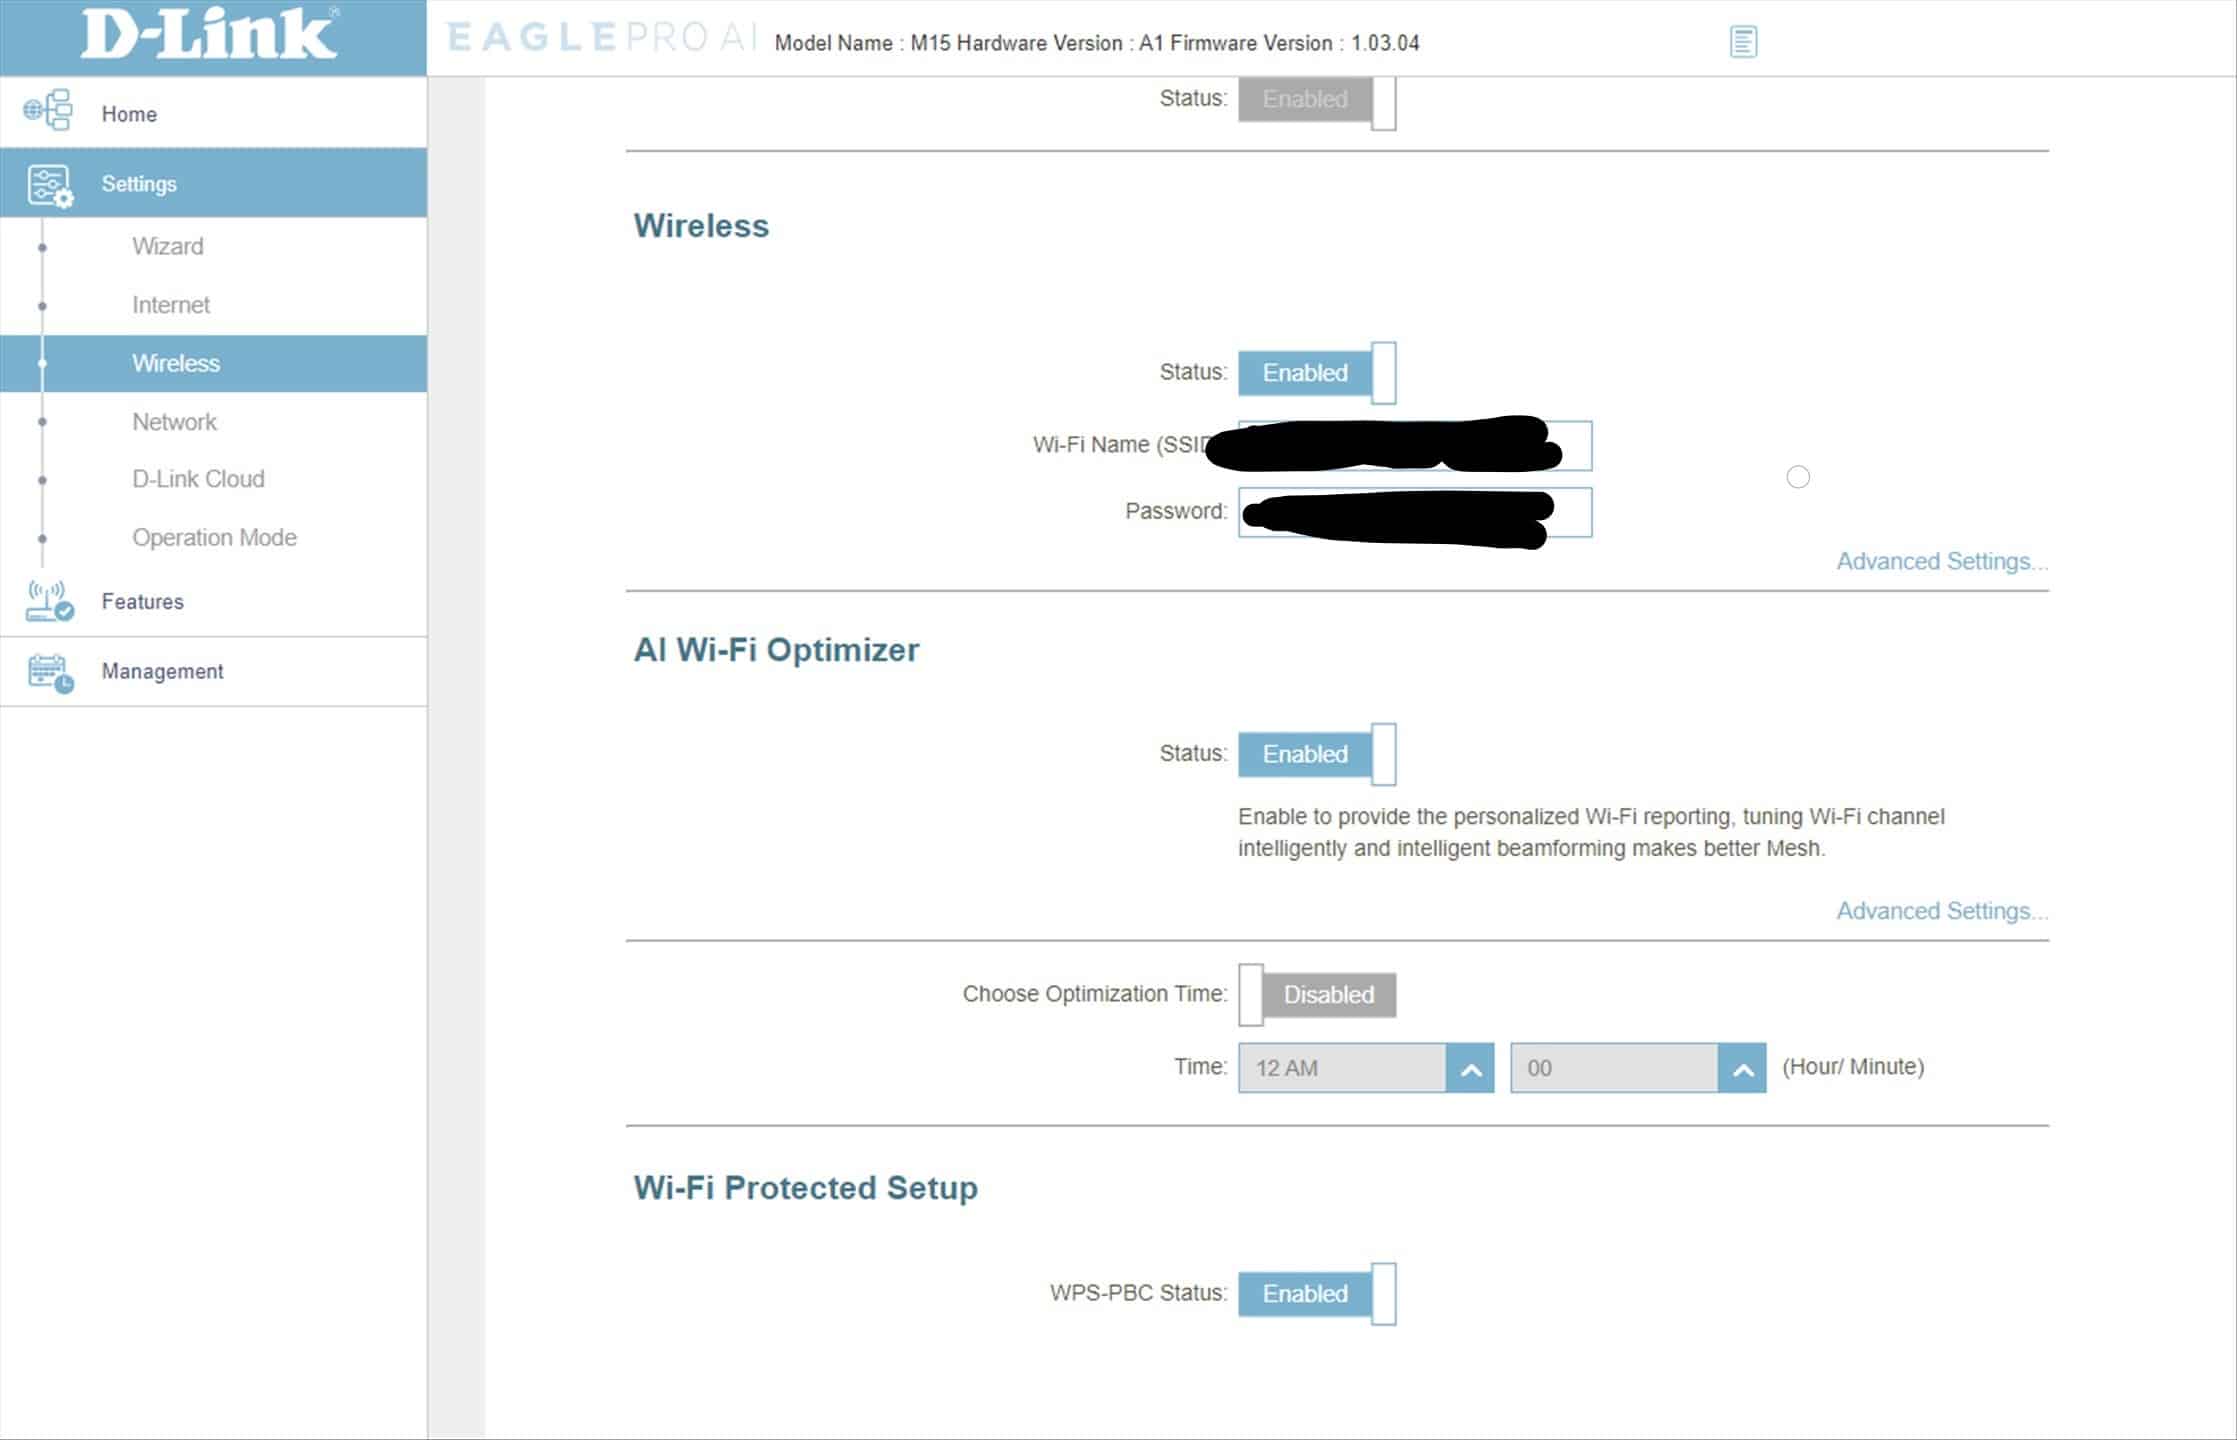Click the Home network map icon
This screenshot has height=1440, width=2237.
tap(48, 111)
